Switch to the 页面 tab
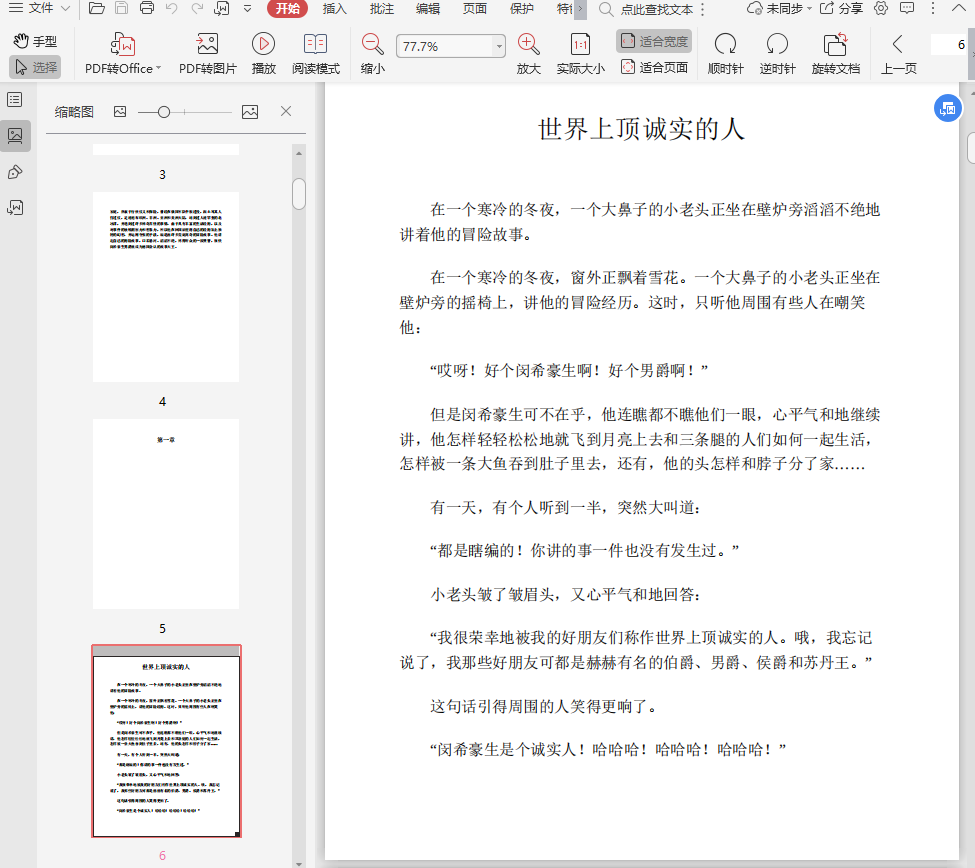This screenshot has height=868, width=975. point(474,9)
